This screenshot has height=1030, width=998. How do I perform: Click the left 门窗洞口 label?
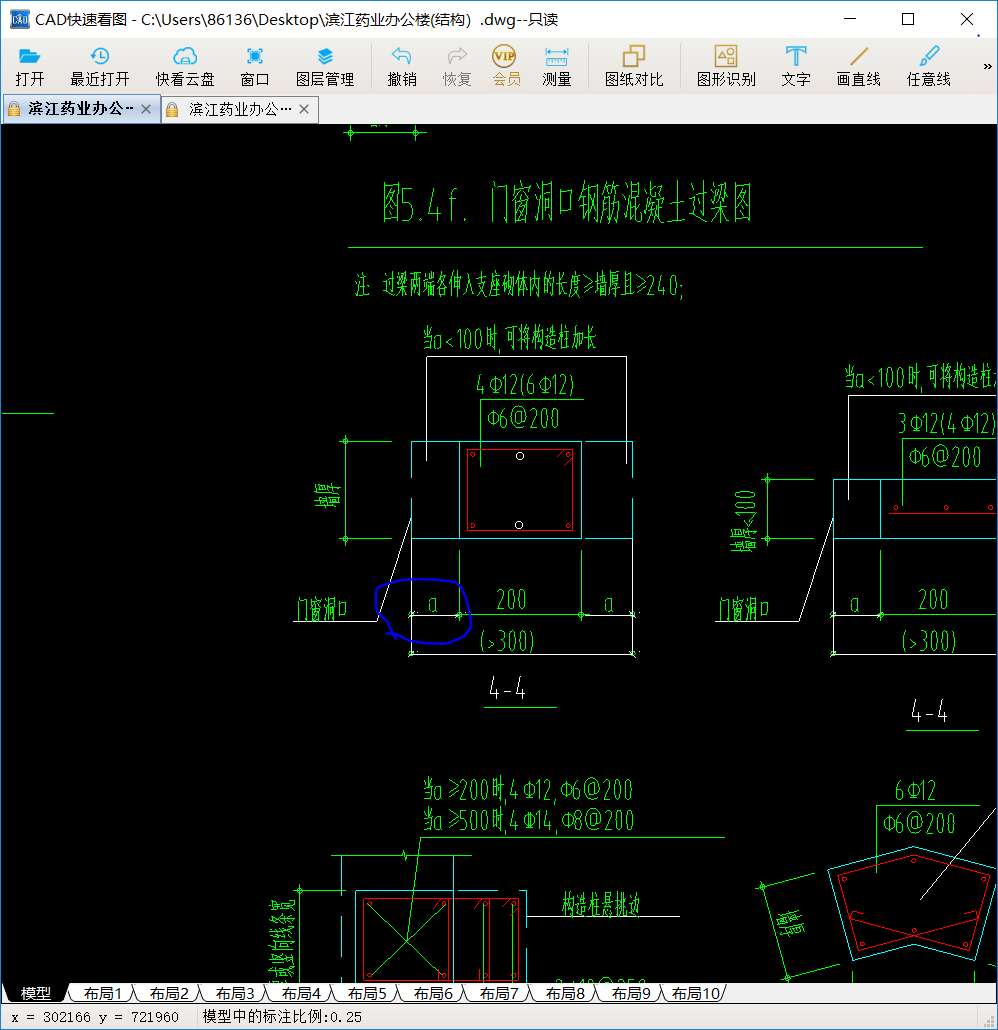pyautogui.click(x=321, y=609)
